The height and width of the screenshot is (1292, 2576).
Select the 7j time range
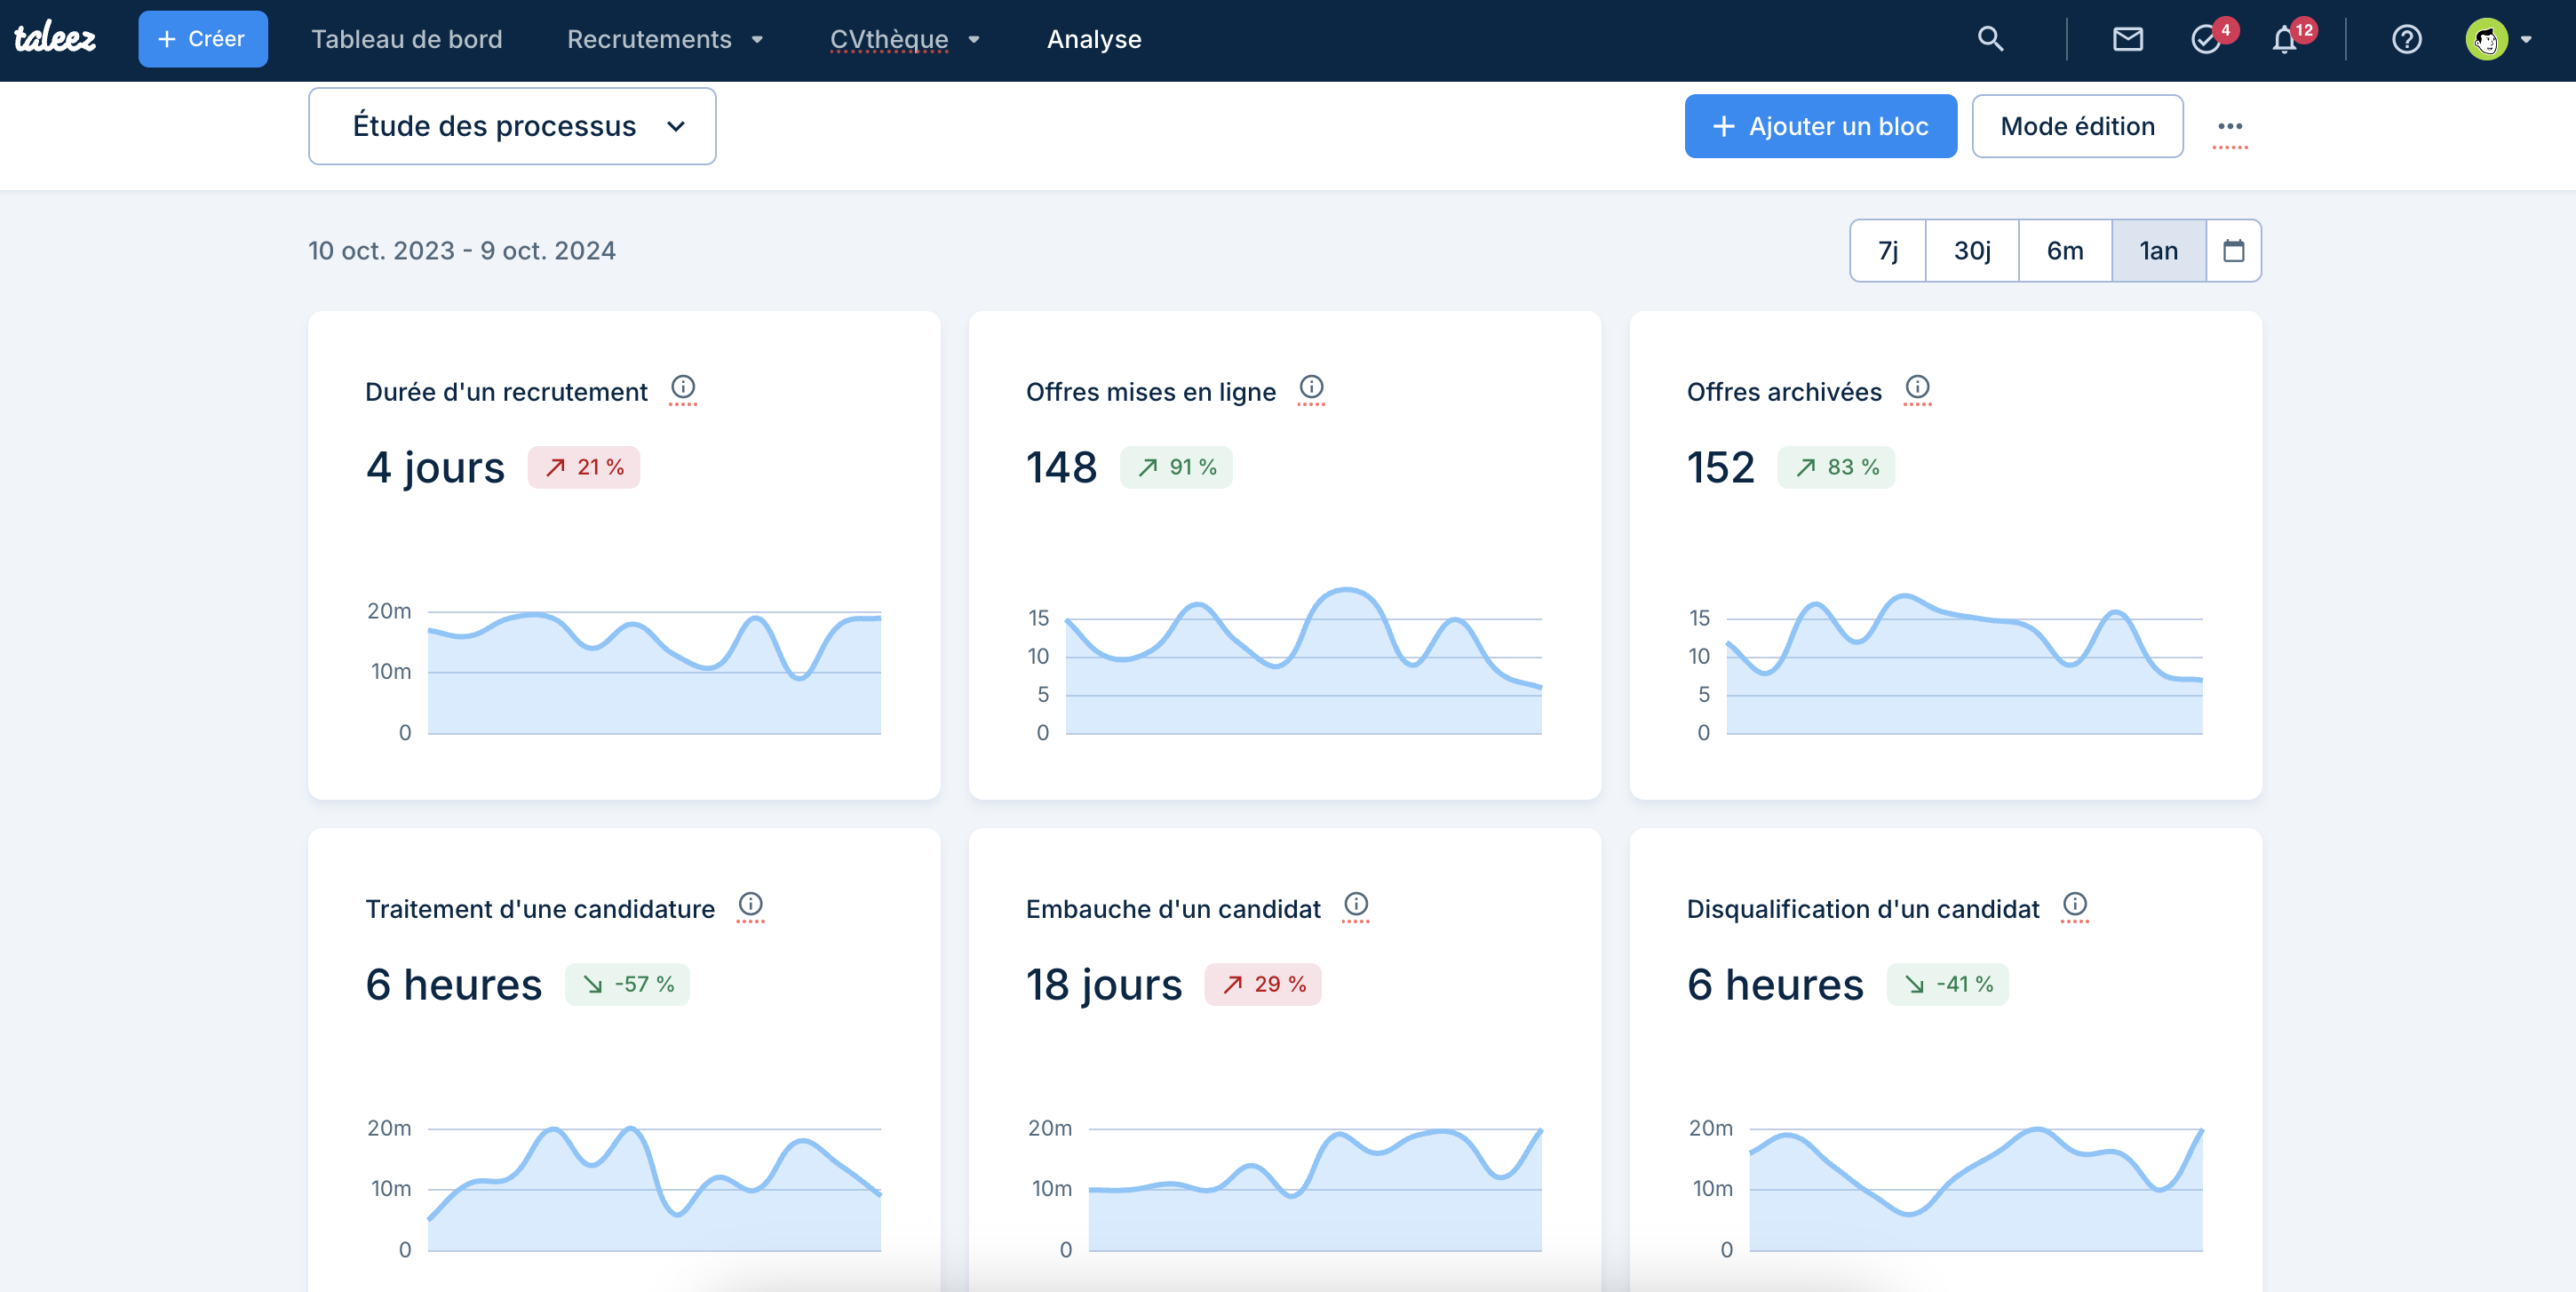click(1887, 250)
